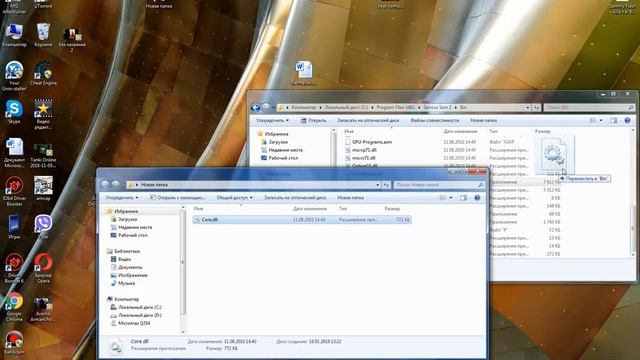The width and height of the screenshot is (640, 360).
Task: Sort by Размер column in Bin window
Action: (542, 131)
